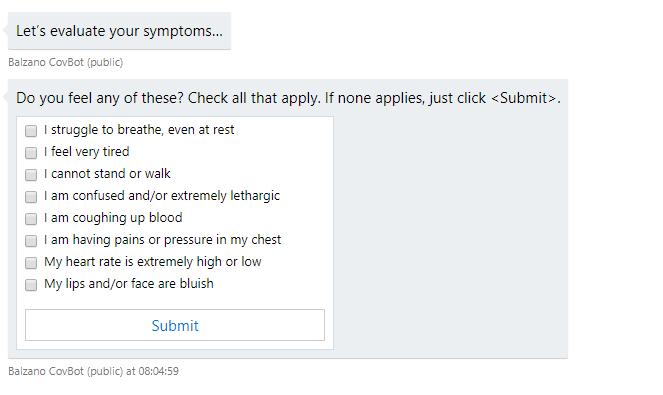Submit the symptom form
The image size is (663, 395).
[x=175, y=325]
